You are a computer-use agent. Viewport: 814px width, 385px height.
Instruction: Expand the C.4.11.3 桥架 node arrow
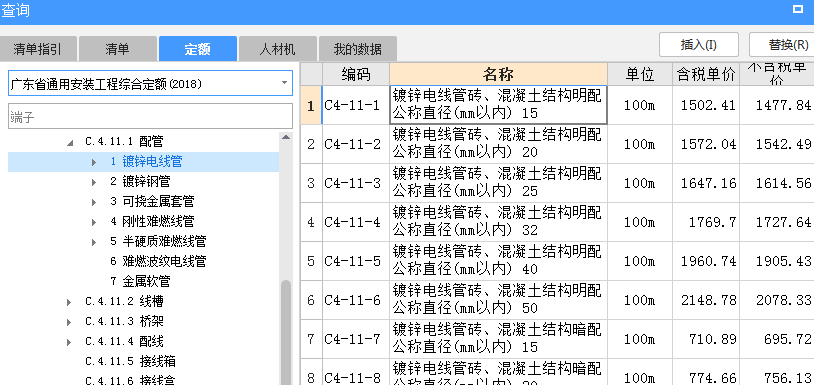pos(70,322)
